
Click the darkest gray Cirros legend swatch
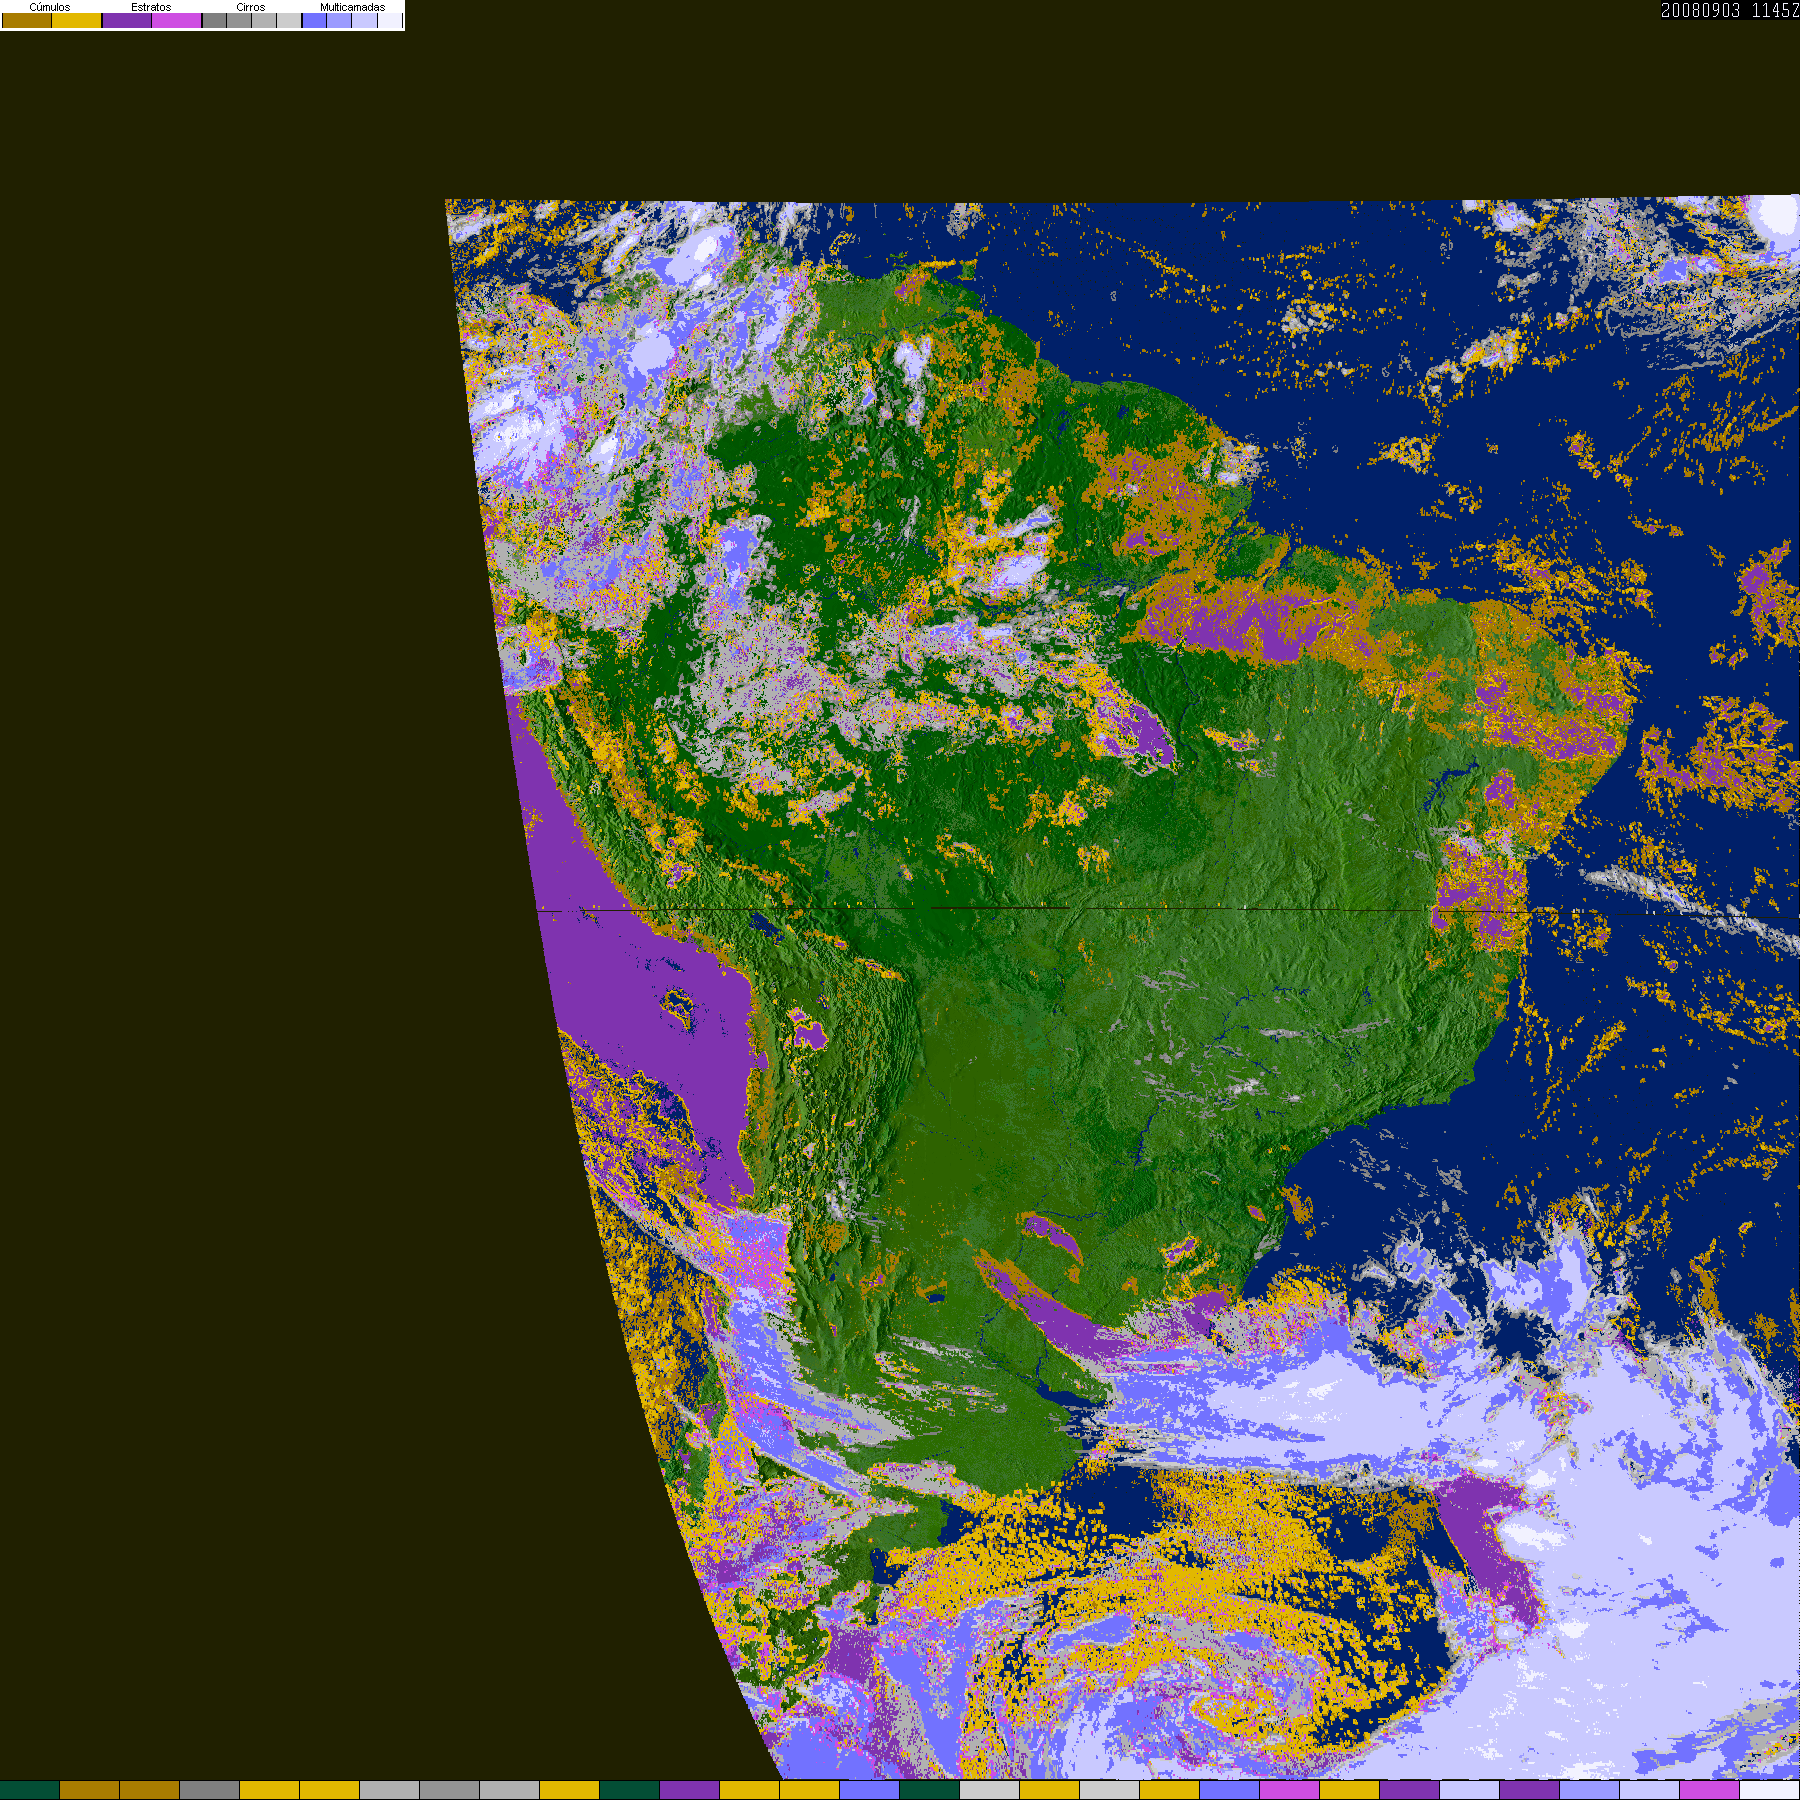tap(214, 20)
